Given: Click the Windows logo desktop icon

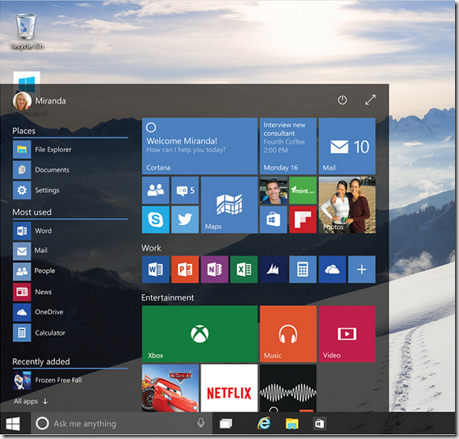Looking at the screenshot, I should [x=27, y=83].
